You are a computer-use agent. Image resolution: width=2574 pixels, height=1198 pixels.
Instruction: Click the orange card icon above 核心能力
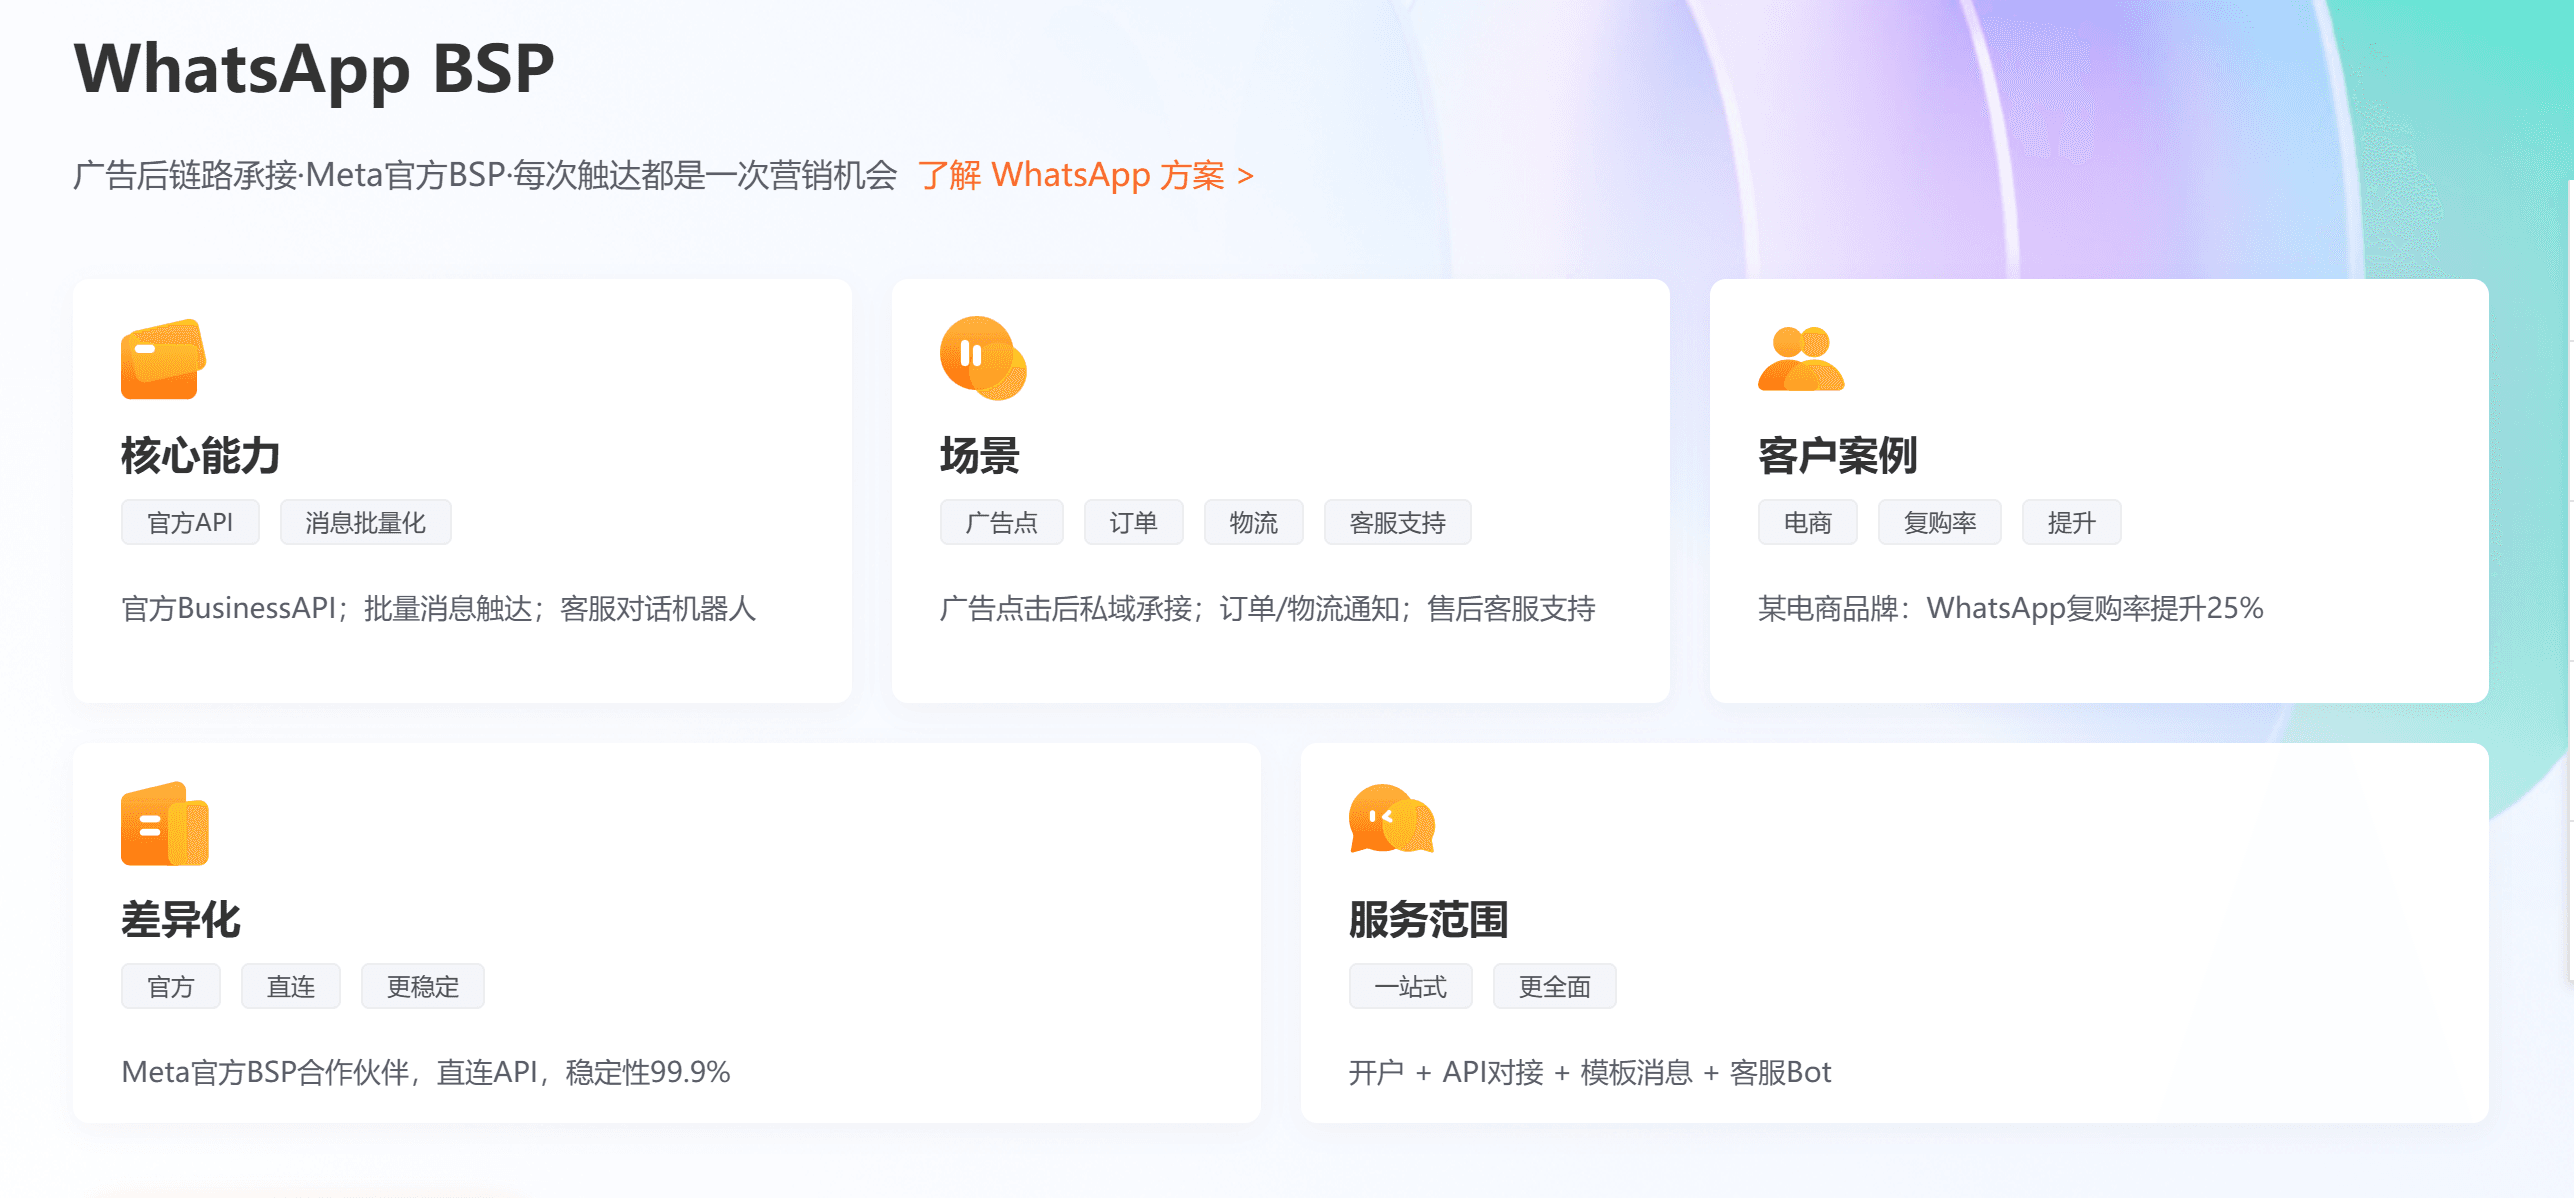click(x=164, y=359)
